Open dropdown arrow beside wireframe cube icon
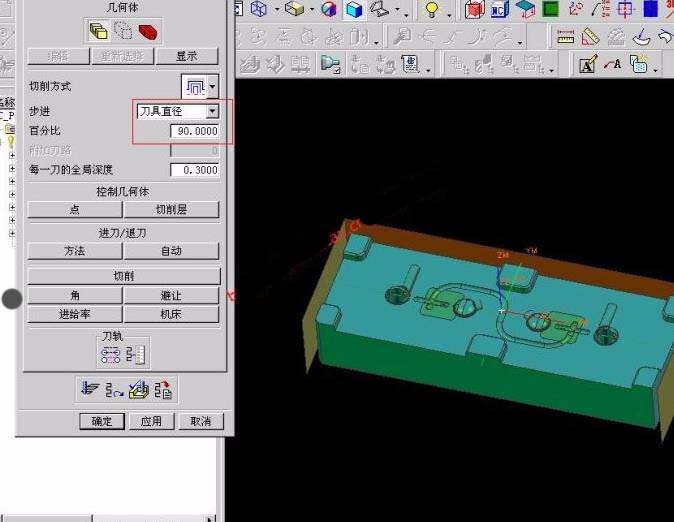The height and width of the screenshot is (522, 674). [277, 9]
